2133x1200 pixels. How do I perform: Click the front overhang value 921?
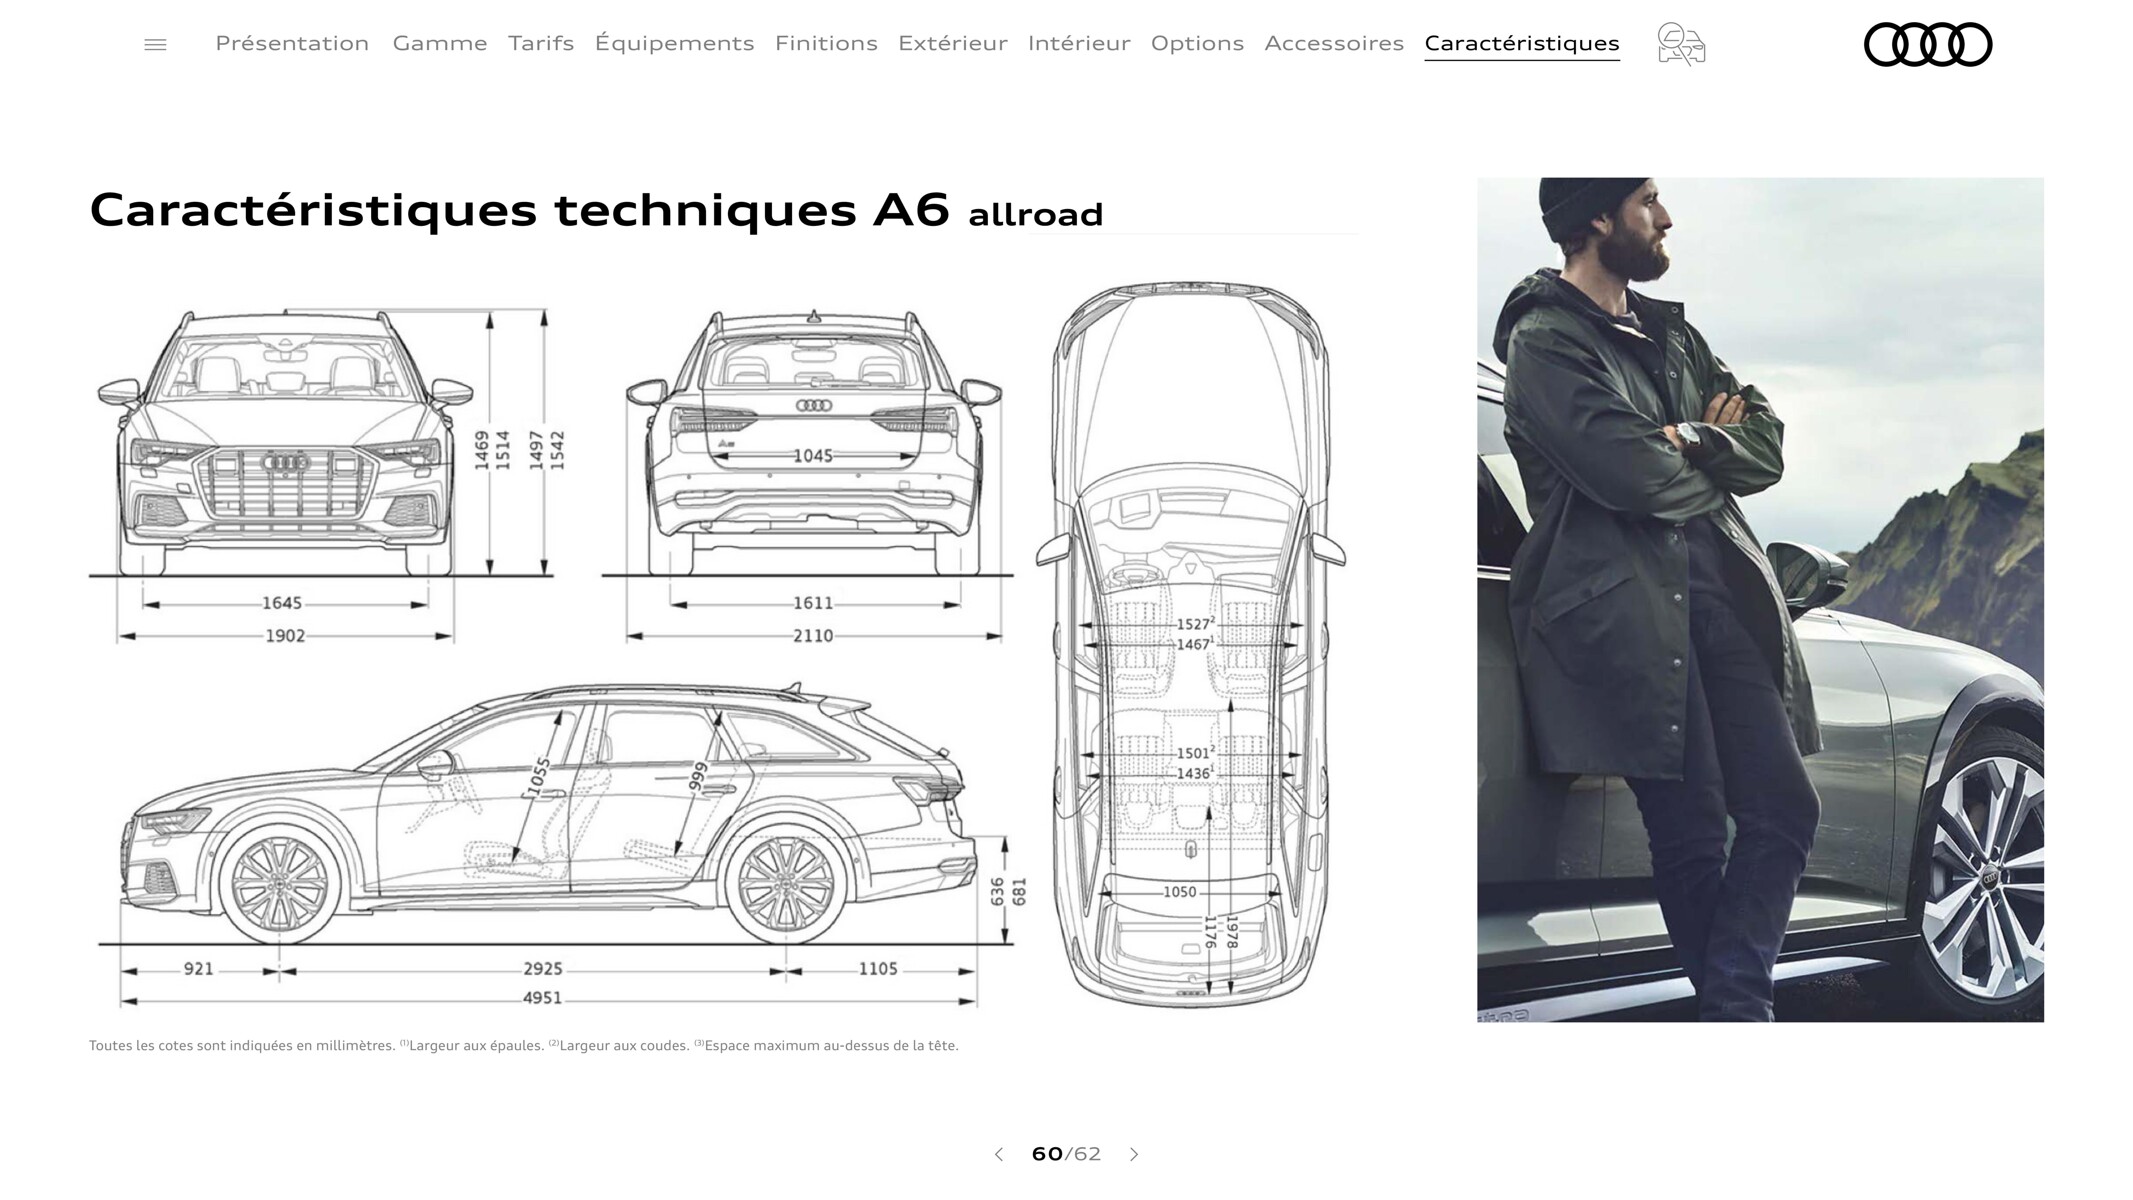pos(198,969)
